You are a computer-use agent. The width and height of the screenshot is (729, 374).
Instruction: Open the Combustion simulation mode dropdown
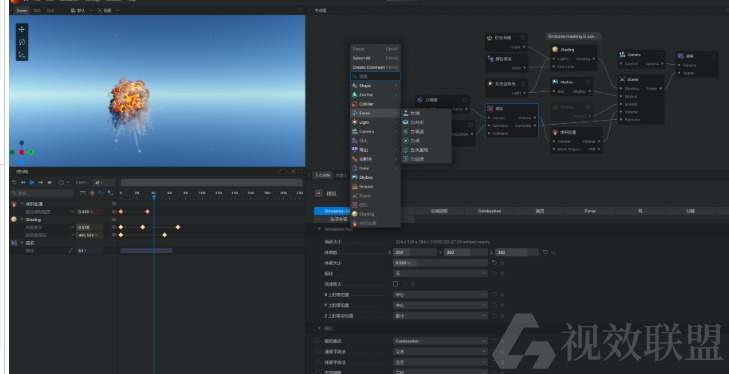440,341
